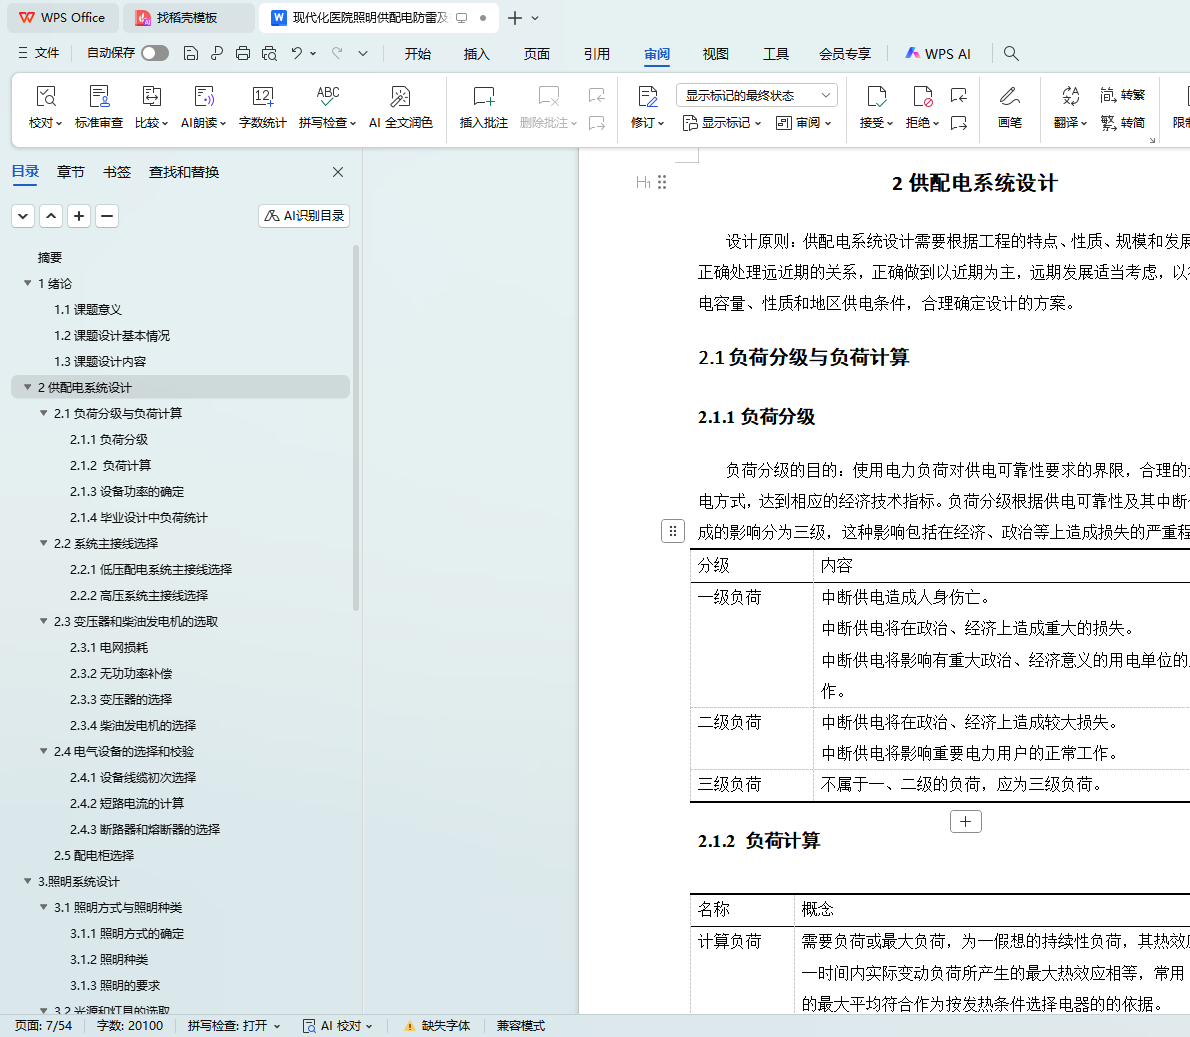Screen dimensions: 1190x1037
Task: Click the 标准审查 (standard review) icon
Action: coord(99,97)
